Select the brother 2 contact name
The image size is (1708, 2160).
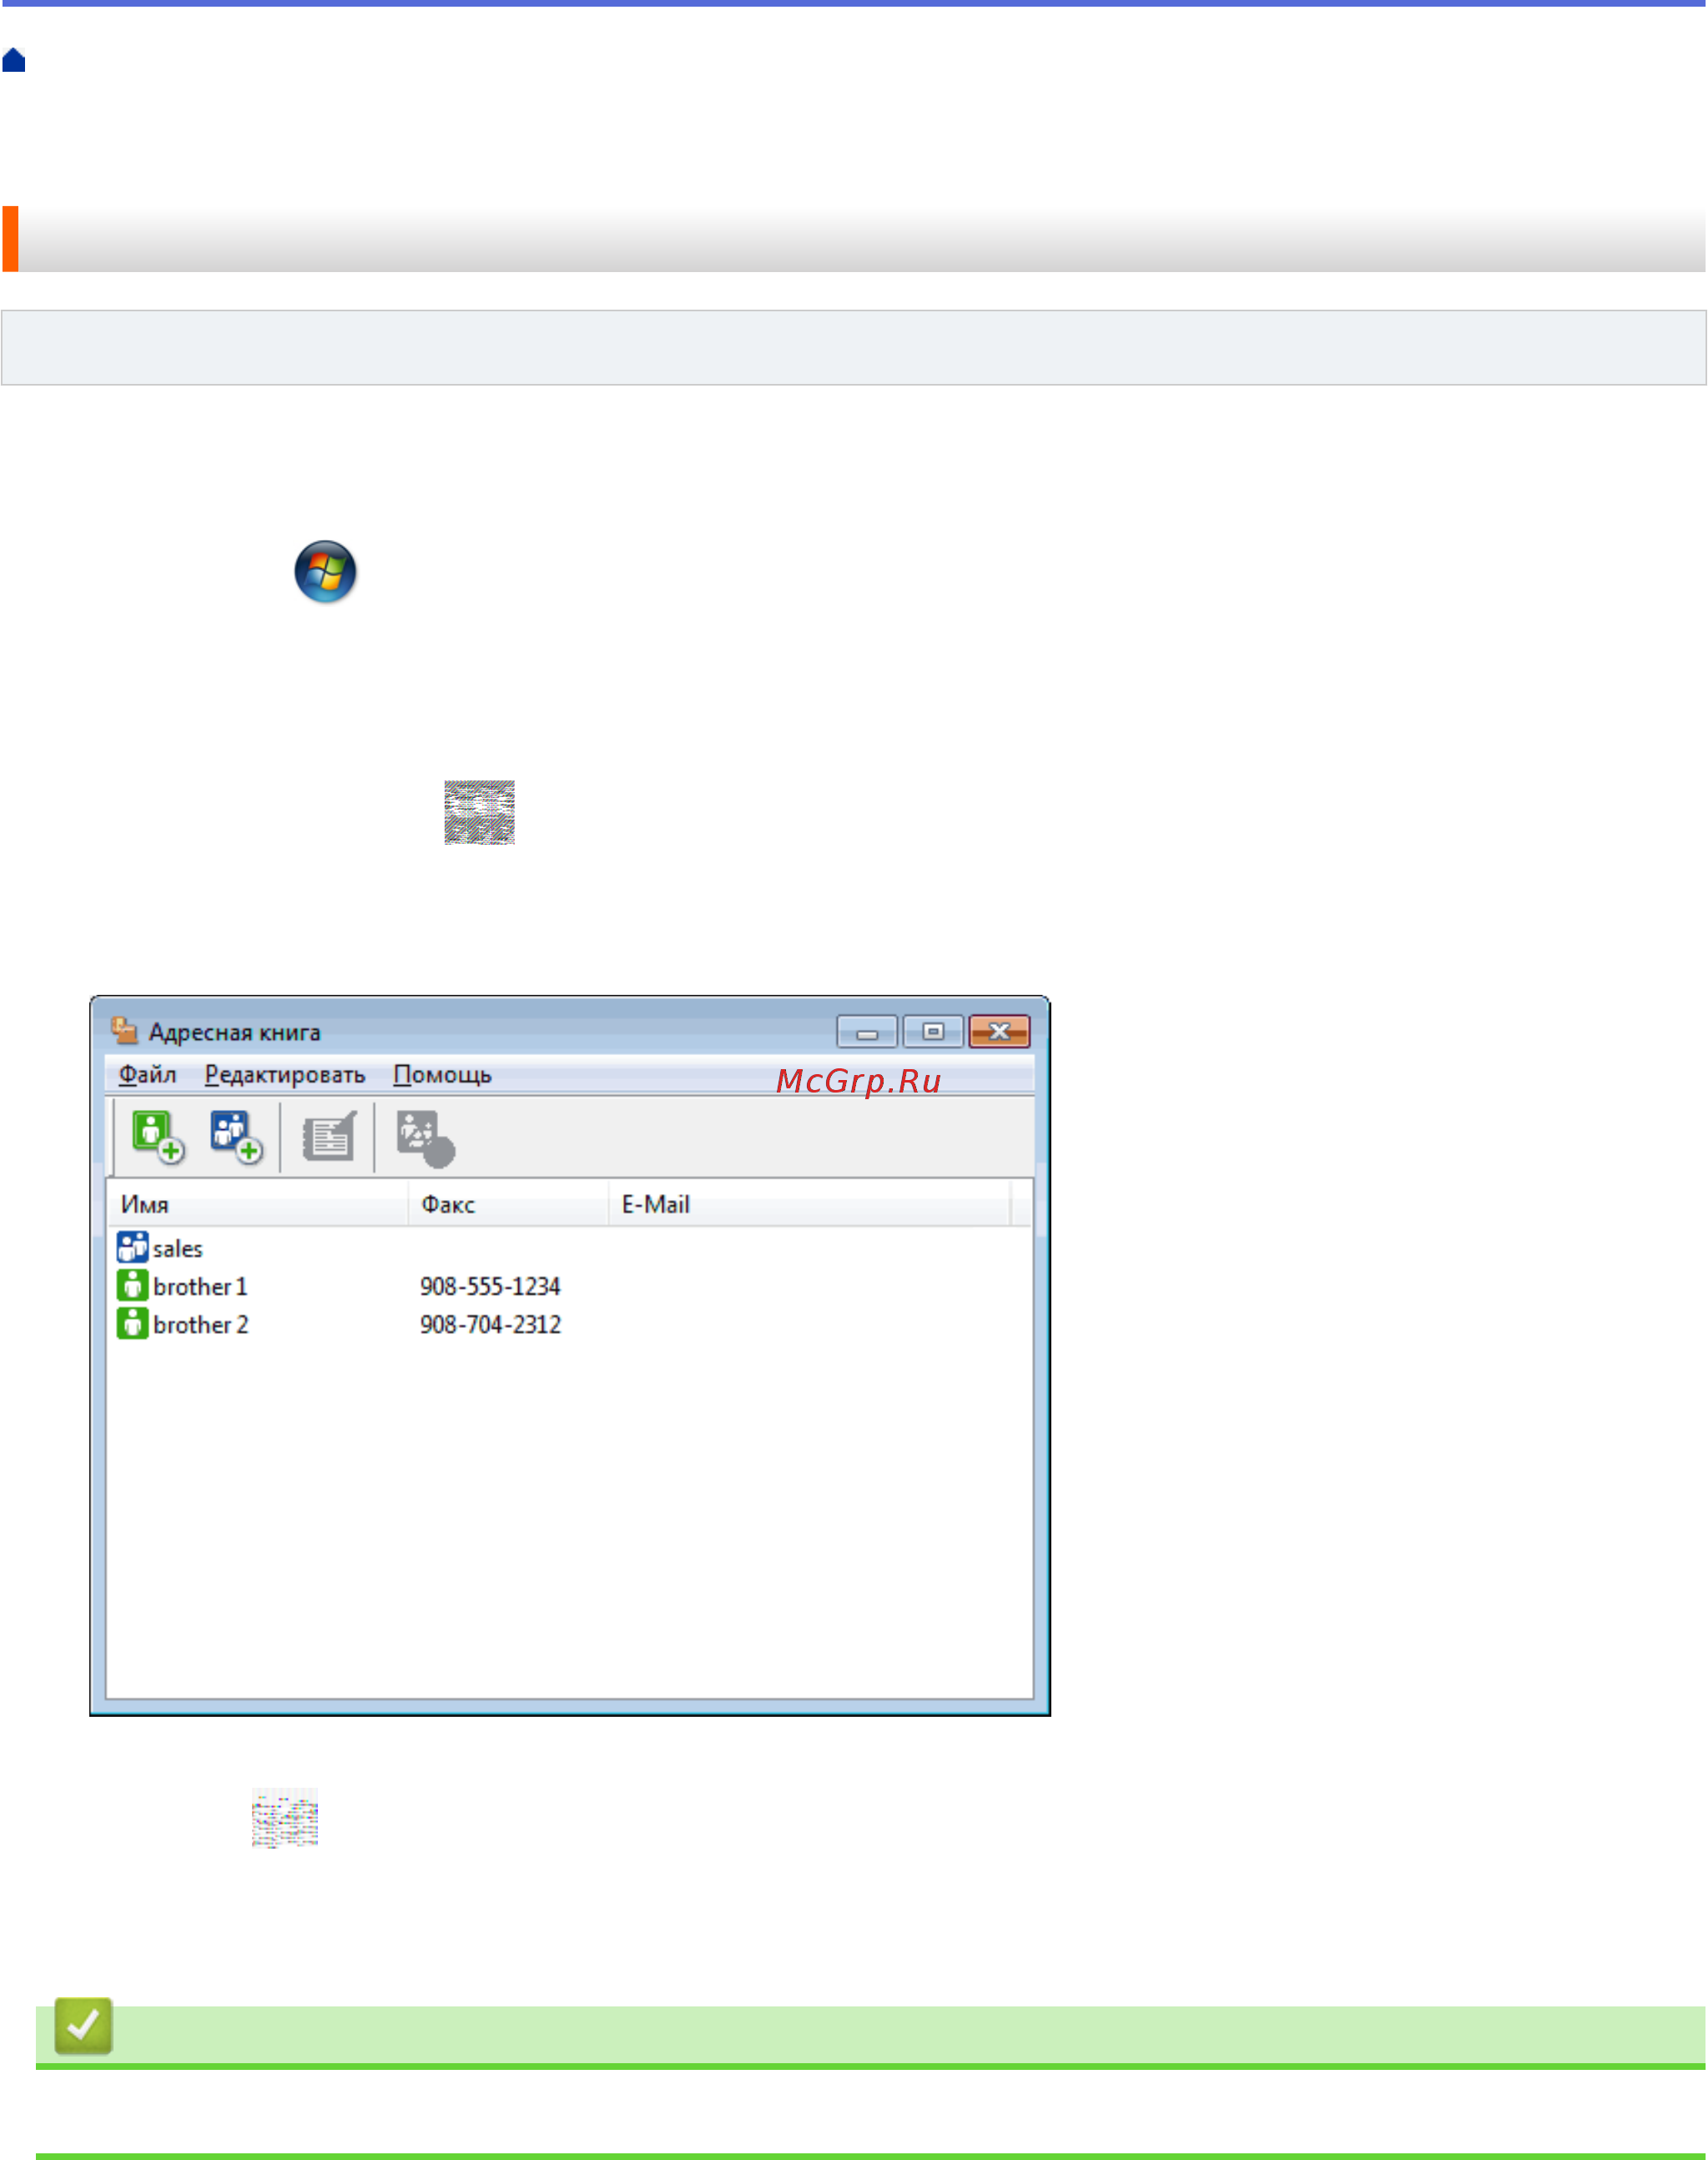point(200,1324)
